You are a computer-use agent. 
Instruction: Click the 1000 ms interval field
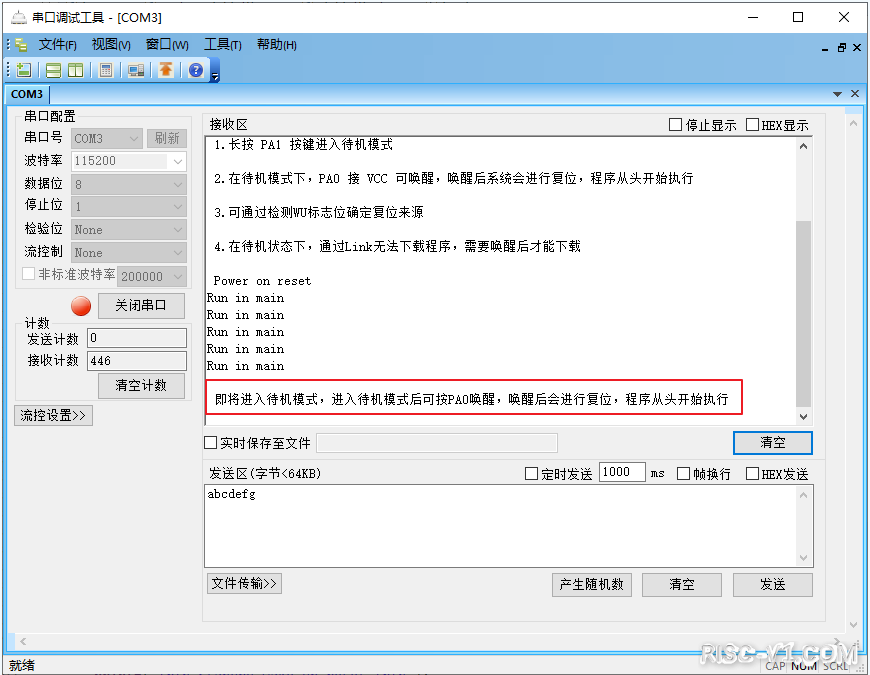[x=622, y=472]
